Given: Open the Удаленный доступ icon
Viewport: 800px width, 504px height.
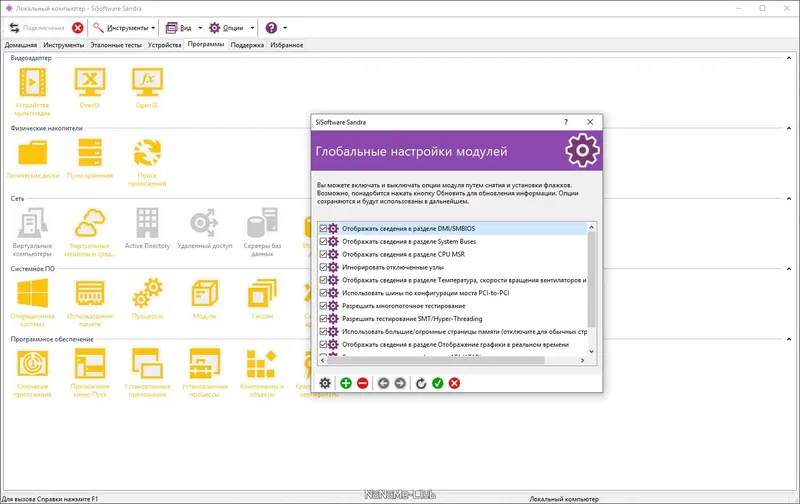Looking at the screenshot, I should [205, 223].
